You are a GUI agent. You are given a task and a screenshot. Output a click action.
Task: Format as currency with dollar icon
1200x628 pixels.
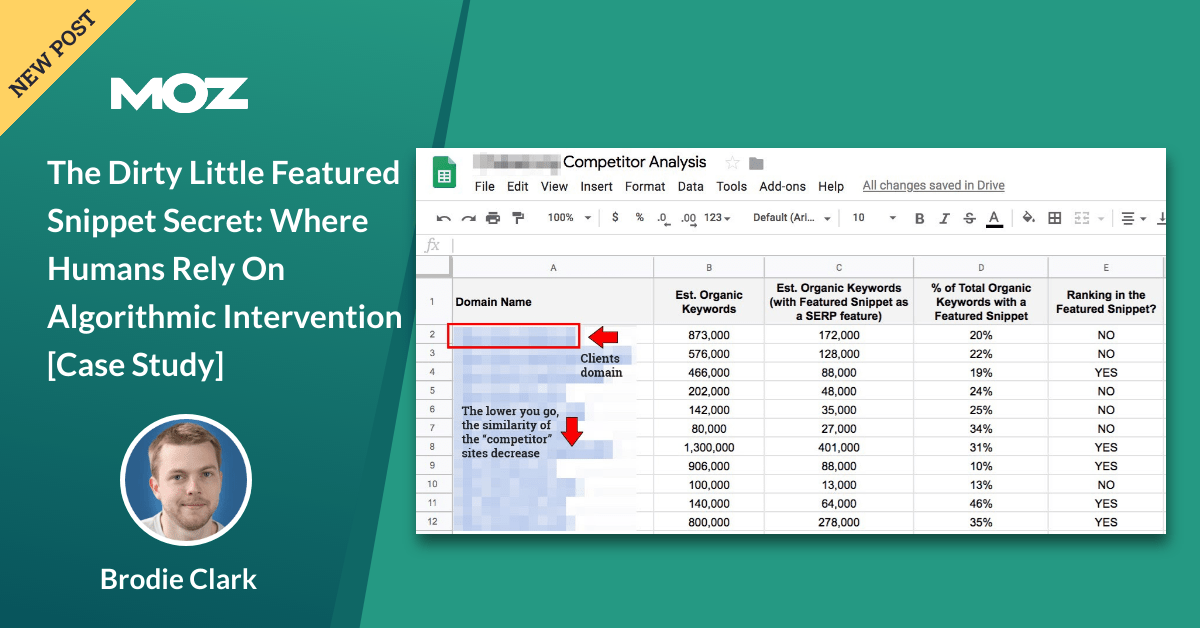pos(615,218)
